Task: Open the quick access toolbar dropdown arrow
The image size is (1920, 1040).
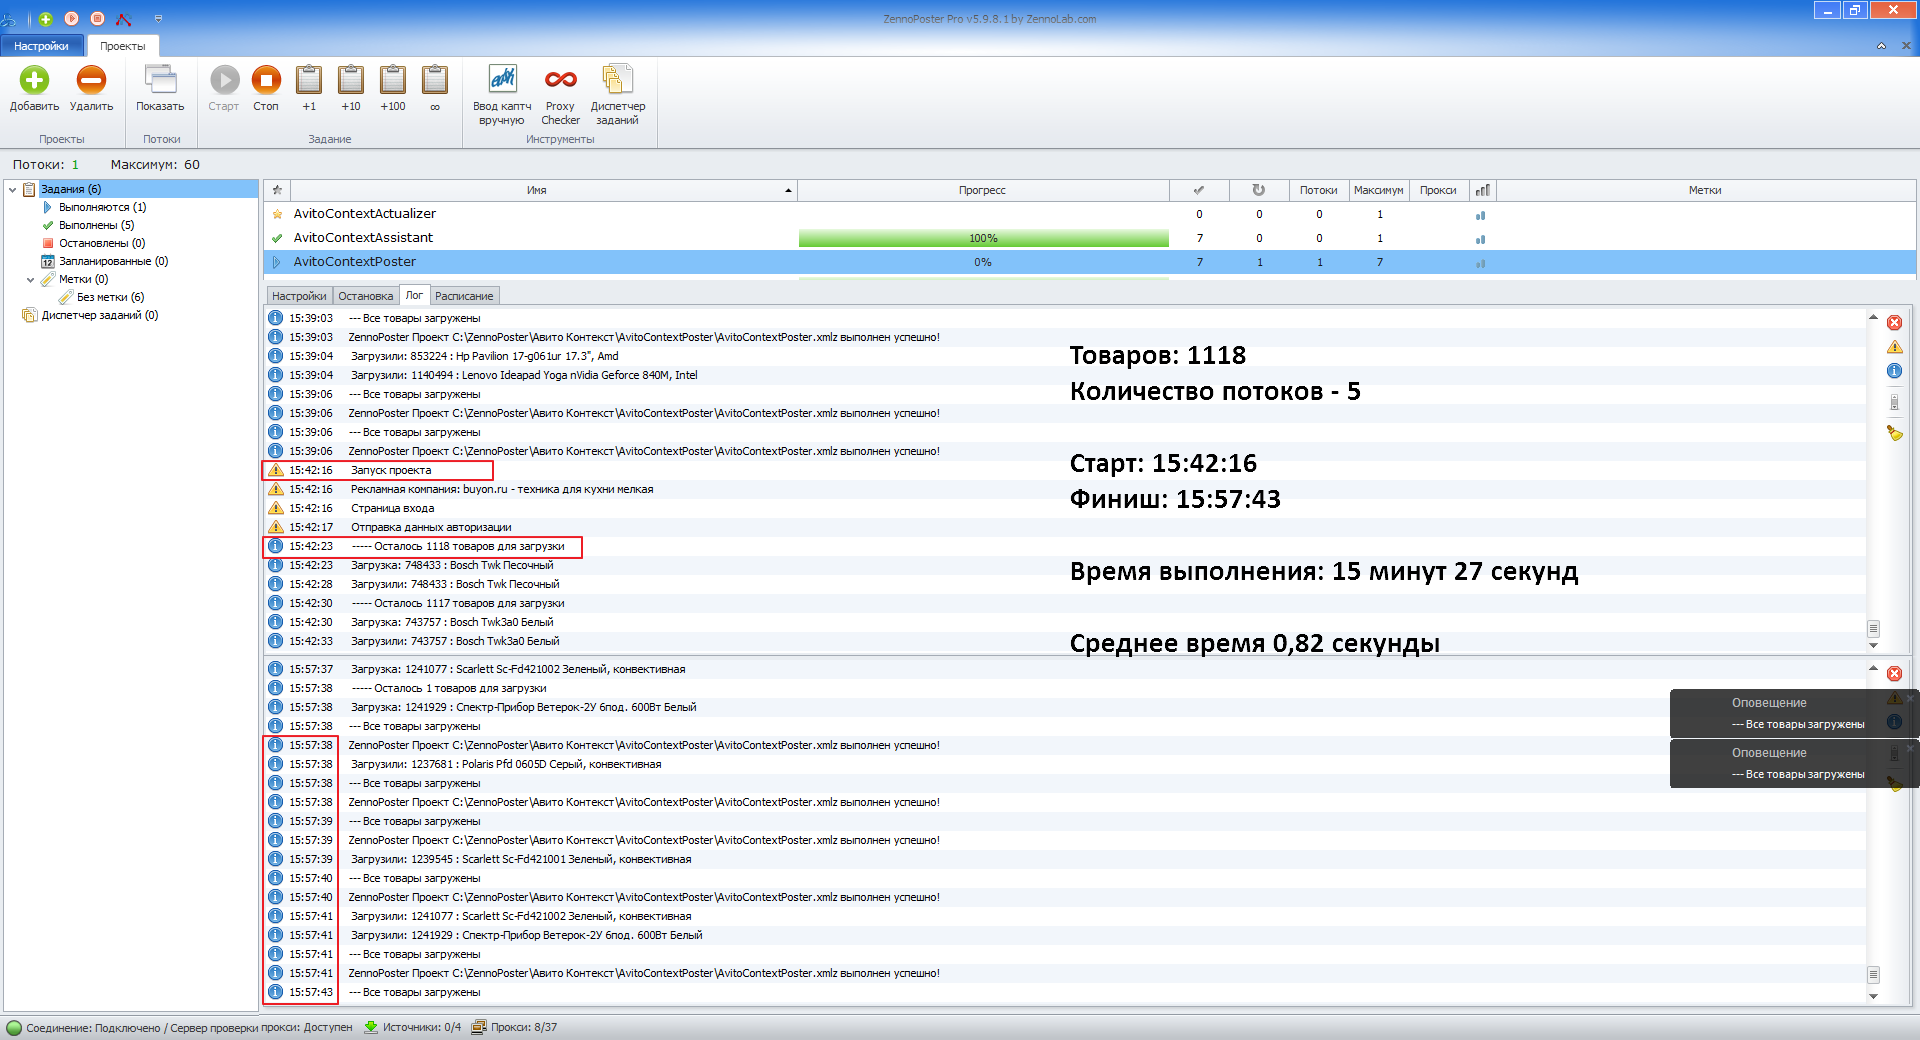Action: point(158,17)
